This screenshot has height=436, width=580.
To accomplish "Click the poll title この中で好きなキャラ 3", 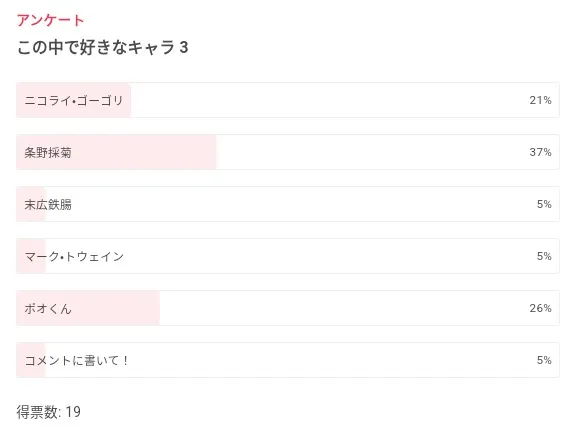I will point(102,47).
